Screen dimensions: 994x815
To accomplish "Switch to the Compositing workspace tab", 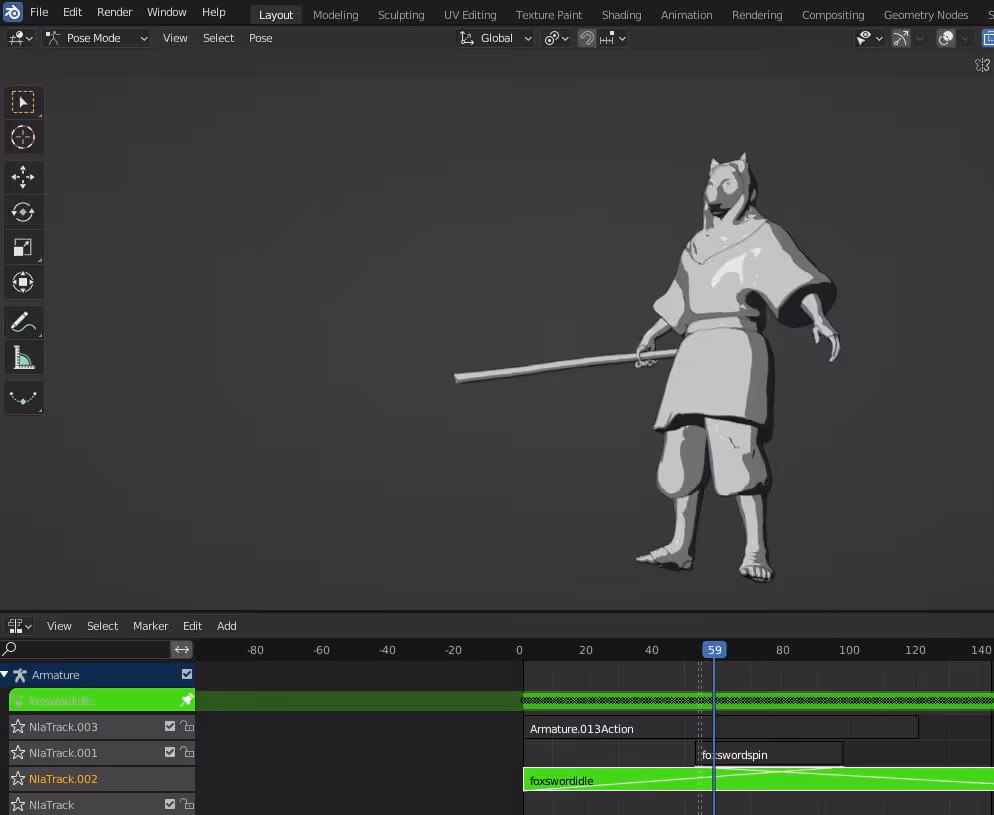I will (833, 15).
